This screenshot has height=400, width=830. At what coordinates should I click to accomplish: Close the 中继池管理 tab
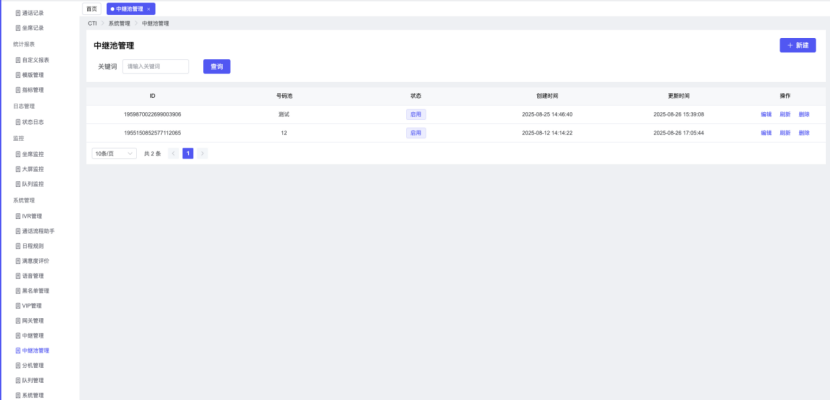click(149, 9)
